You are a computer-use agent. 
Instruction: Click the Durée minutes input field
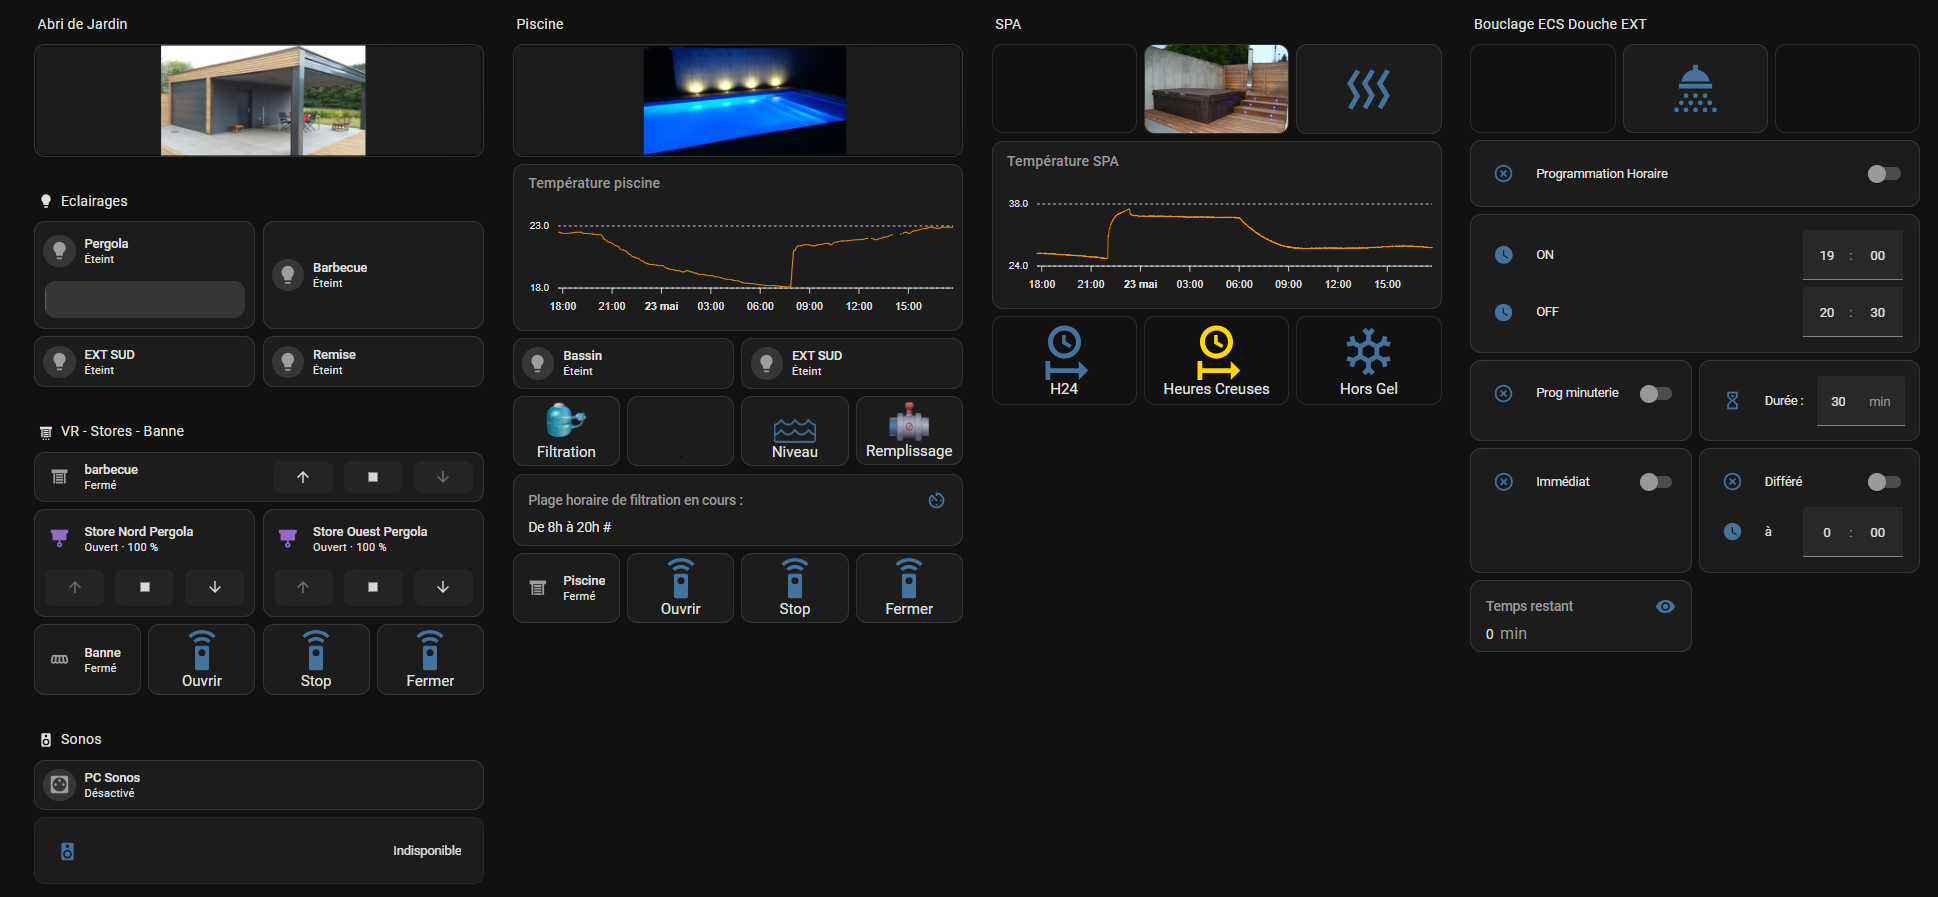pyautogui.click(x=1838, y=401)
